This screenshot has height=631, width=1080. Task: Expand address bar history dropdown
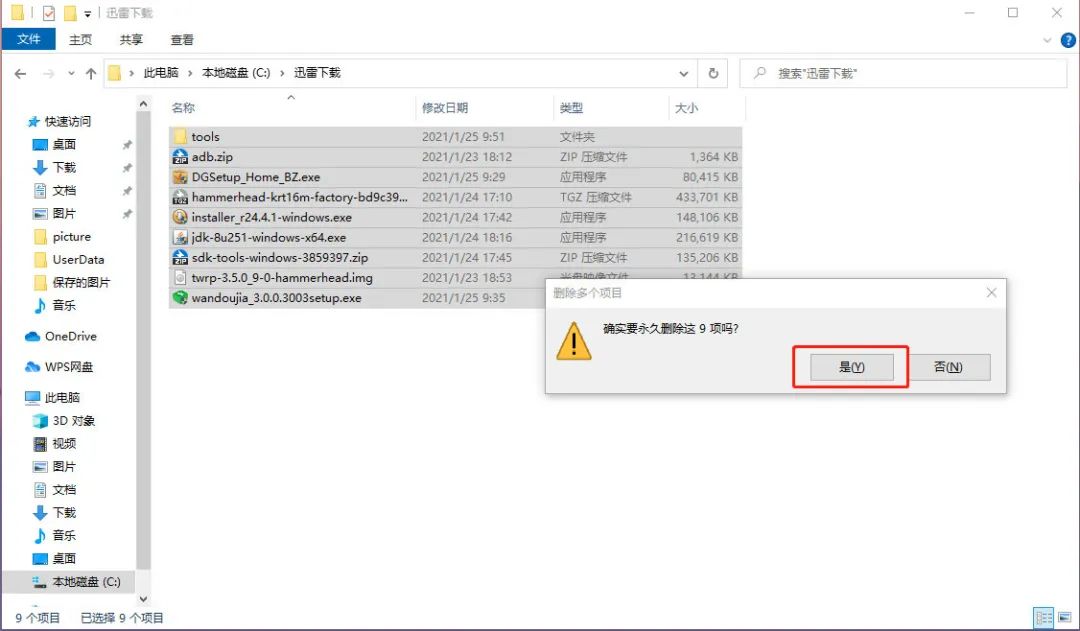(x=683, y=73)
